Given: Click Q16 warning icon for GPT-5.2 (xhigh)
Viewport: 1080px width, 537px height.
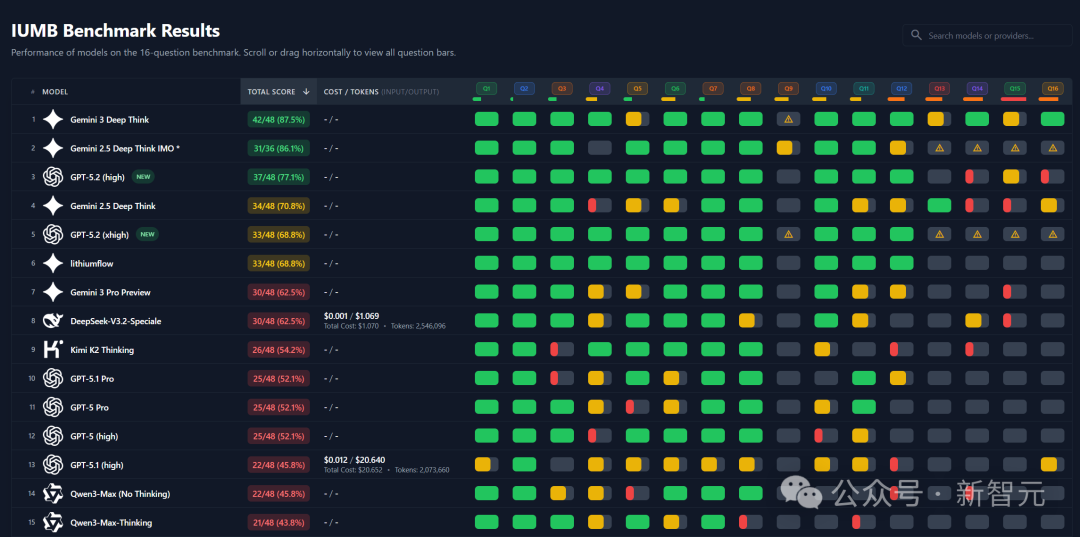Looking at the screenshot, I should click(x=1052, y=235).
